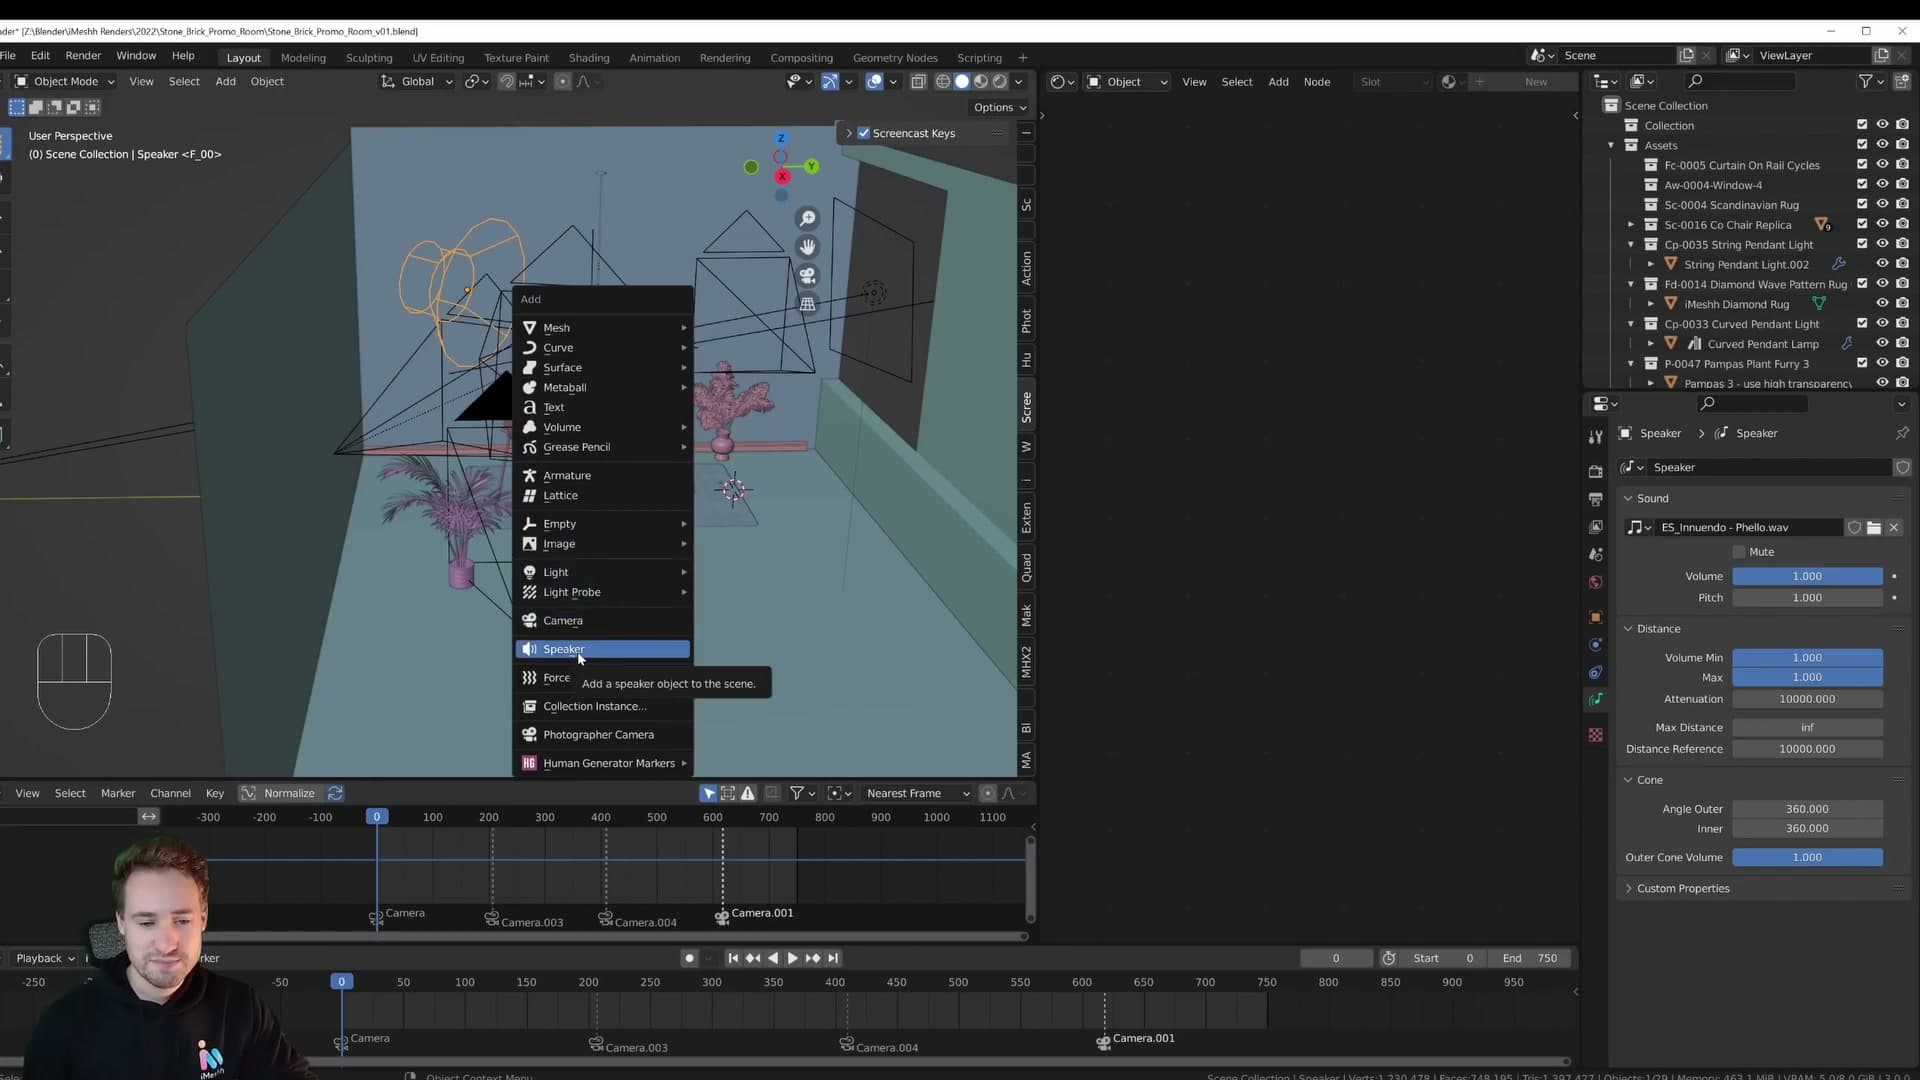Image resolution: width=1920 pixels, height=1080 pixels.
Task: Toggle exclude checkbox for Collection row
Action: point(1862,125)
